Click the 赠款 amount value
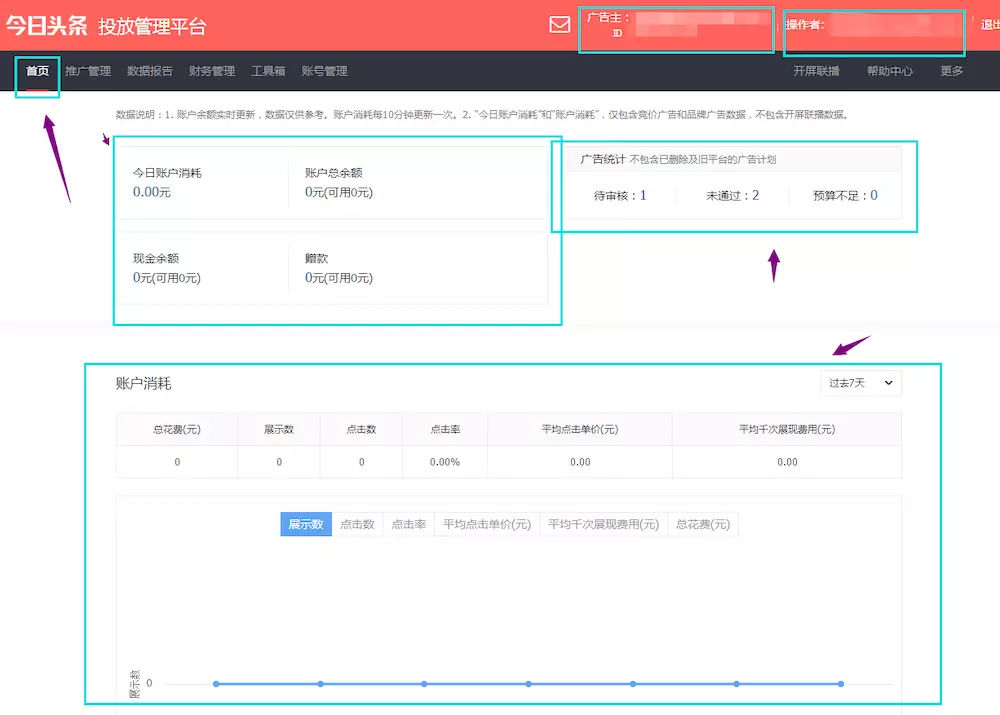This screenshot has height=715, width=1000. coord(339,277)
